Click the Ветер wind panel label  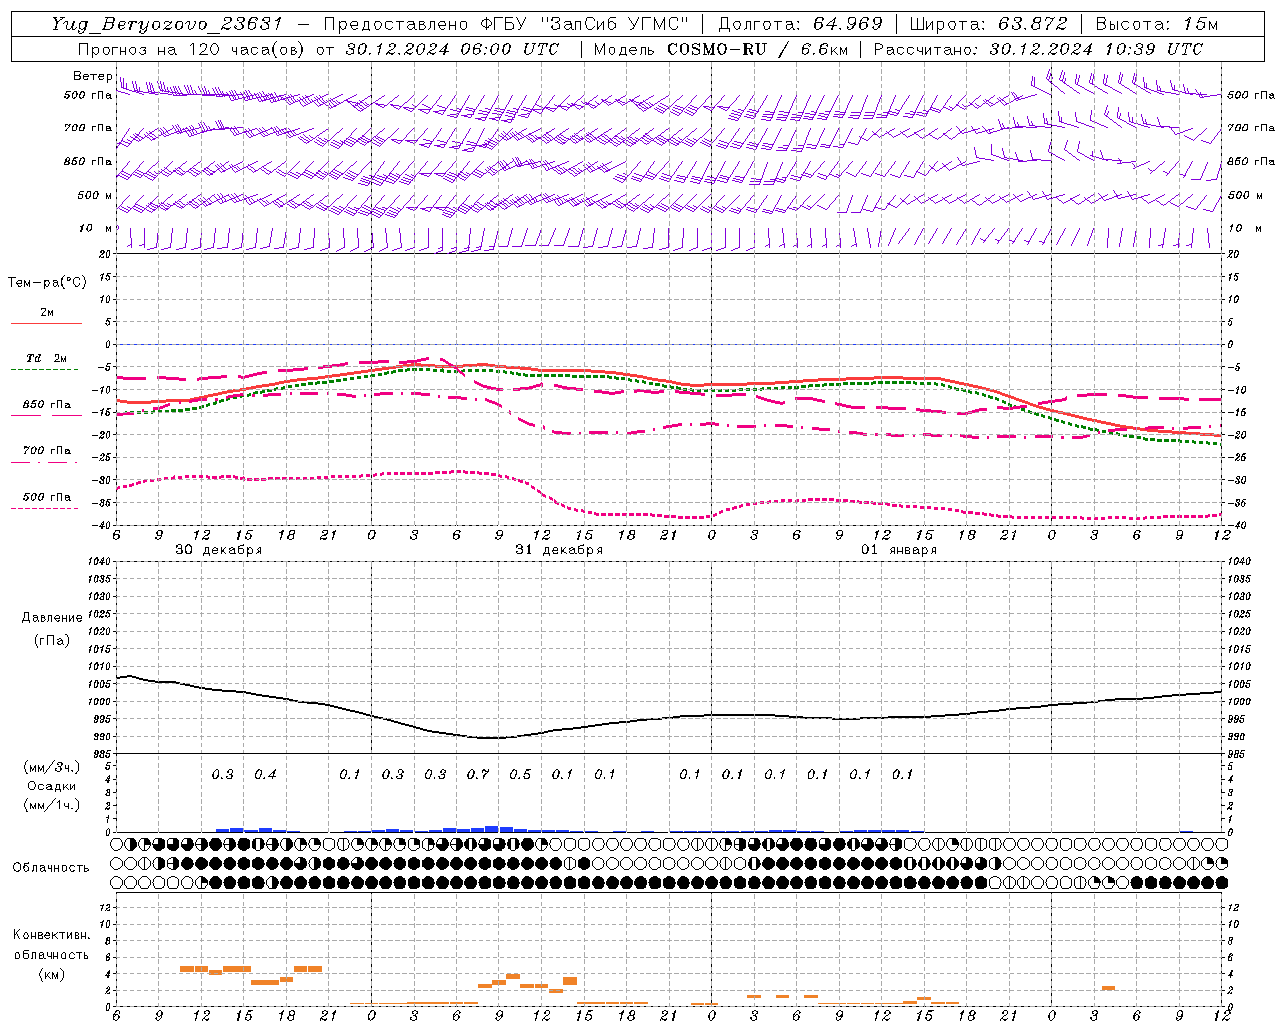pyautogui.click(x=93, y=76)
